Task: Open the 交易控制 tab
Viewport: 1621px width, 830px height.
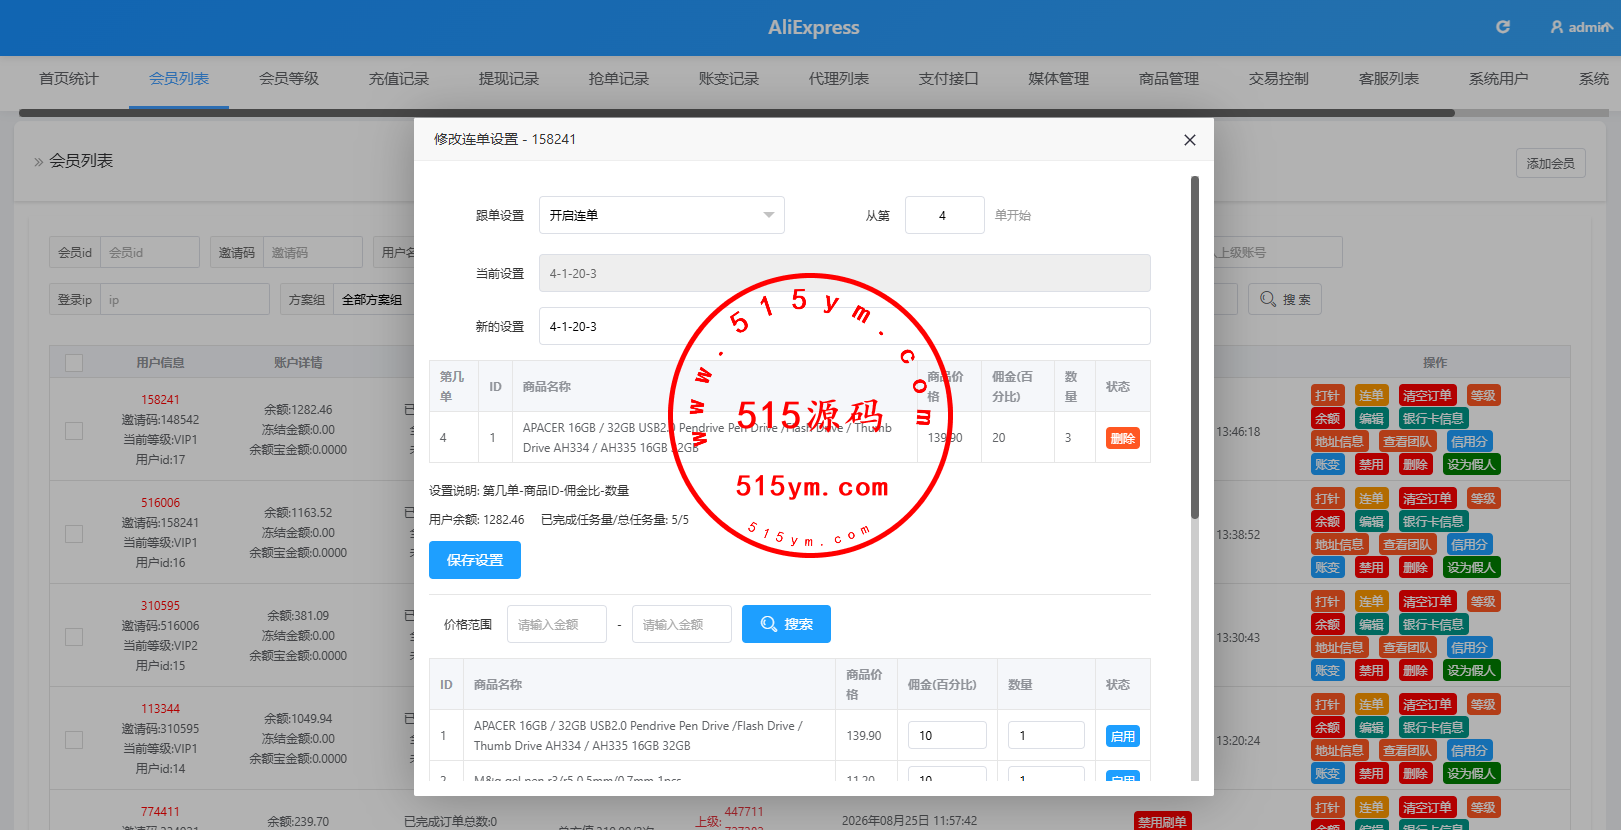Action: [x=1279, y=79]
